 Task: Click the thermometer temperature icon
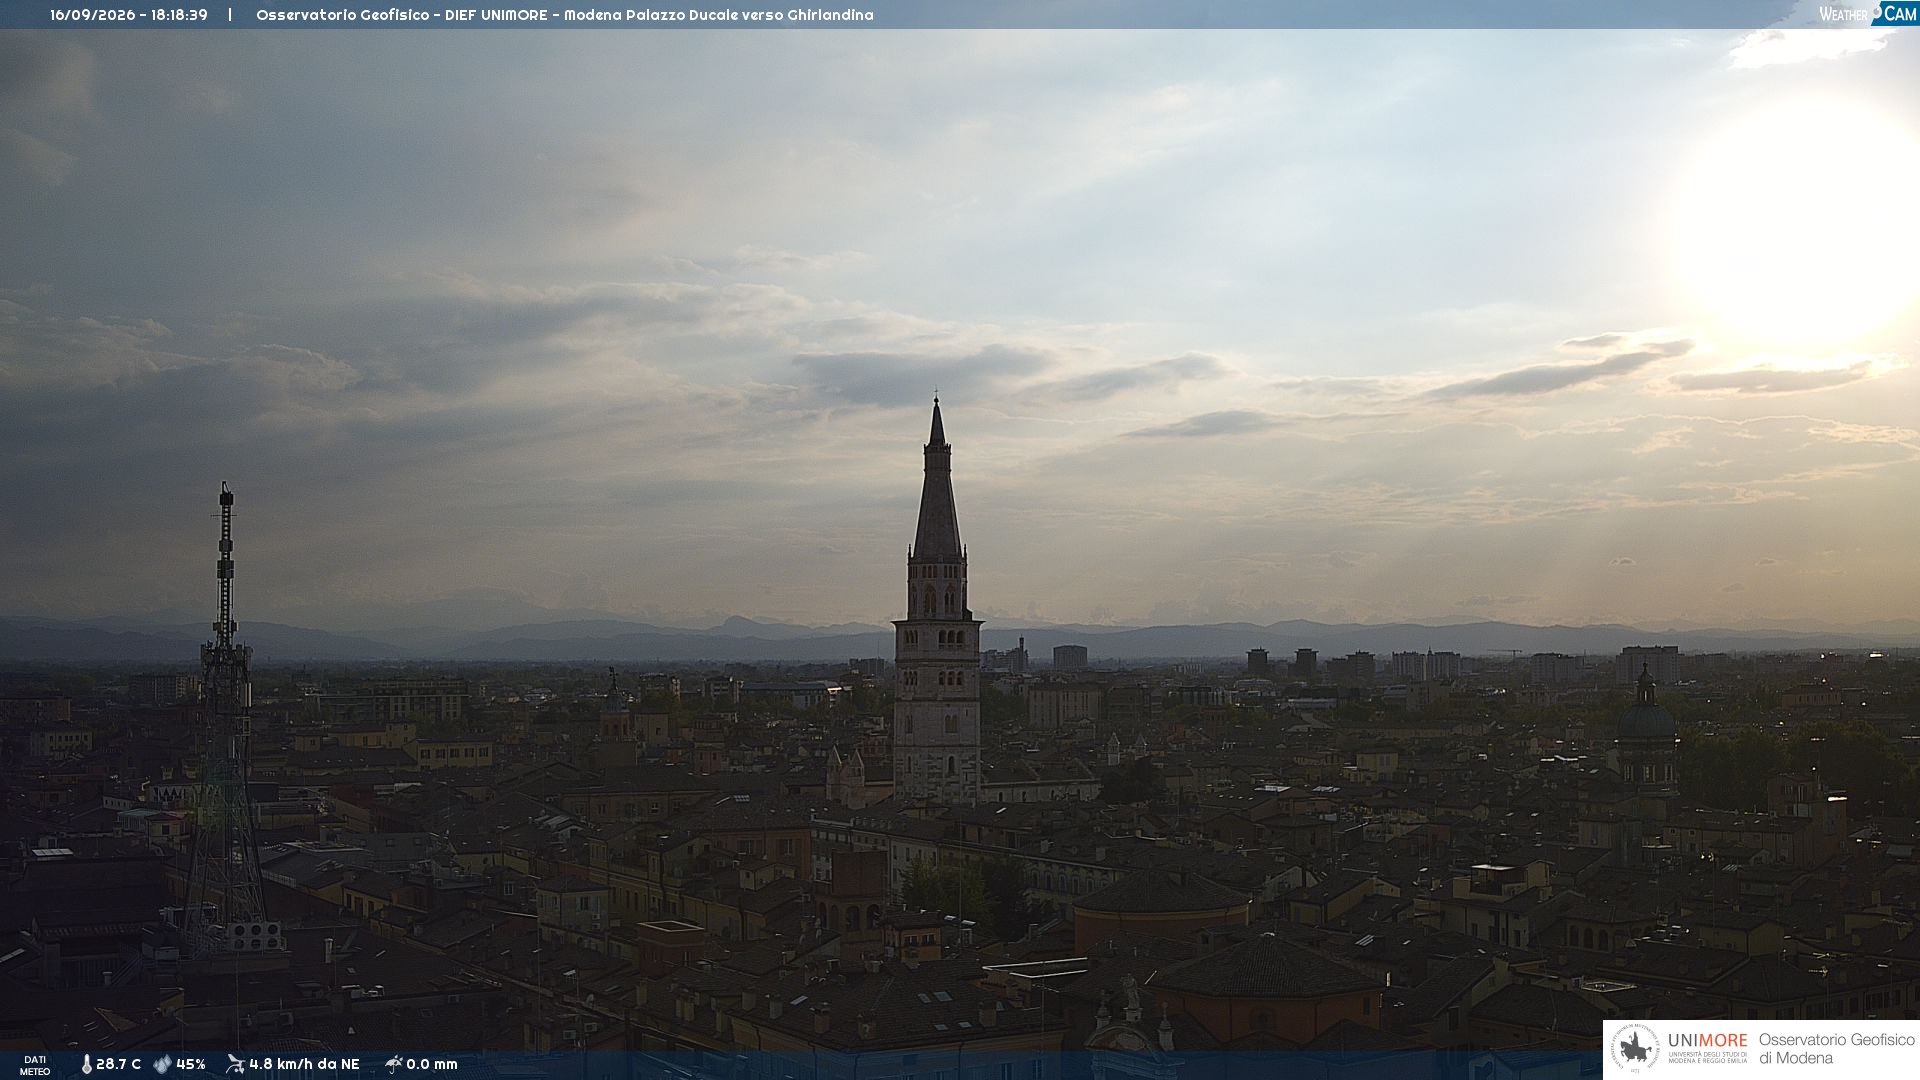coord(86,1065)
